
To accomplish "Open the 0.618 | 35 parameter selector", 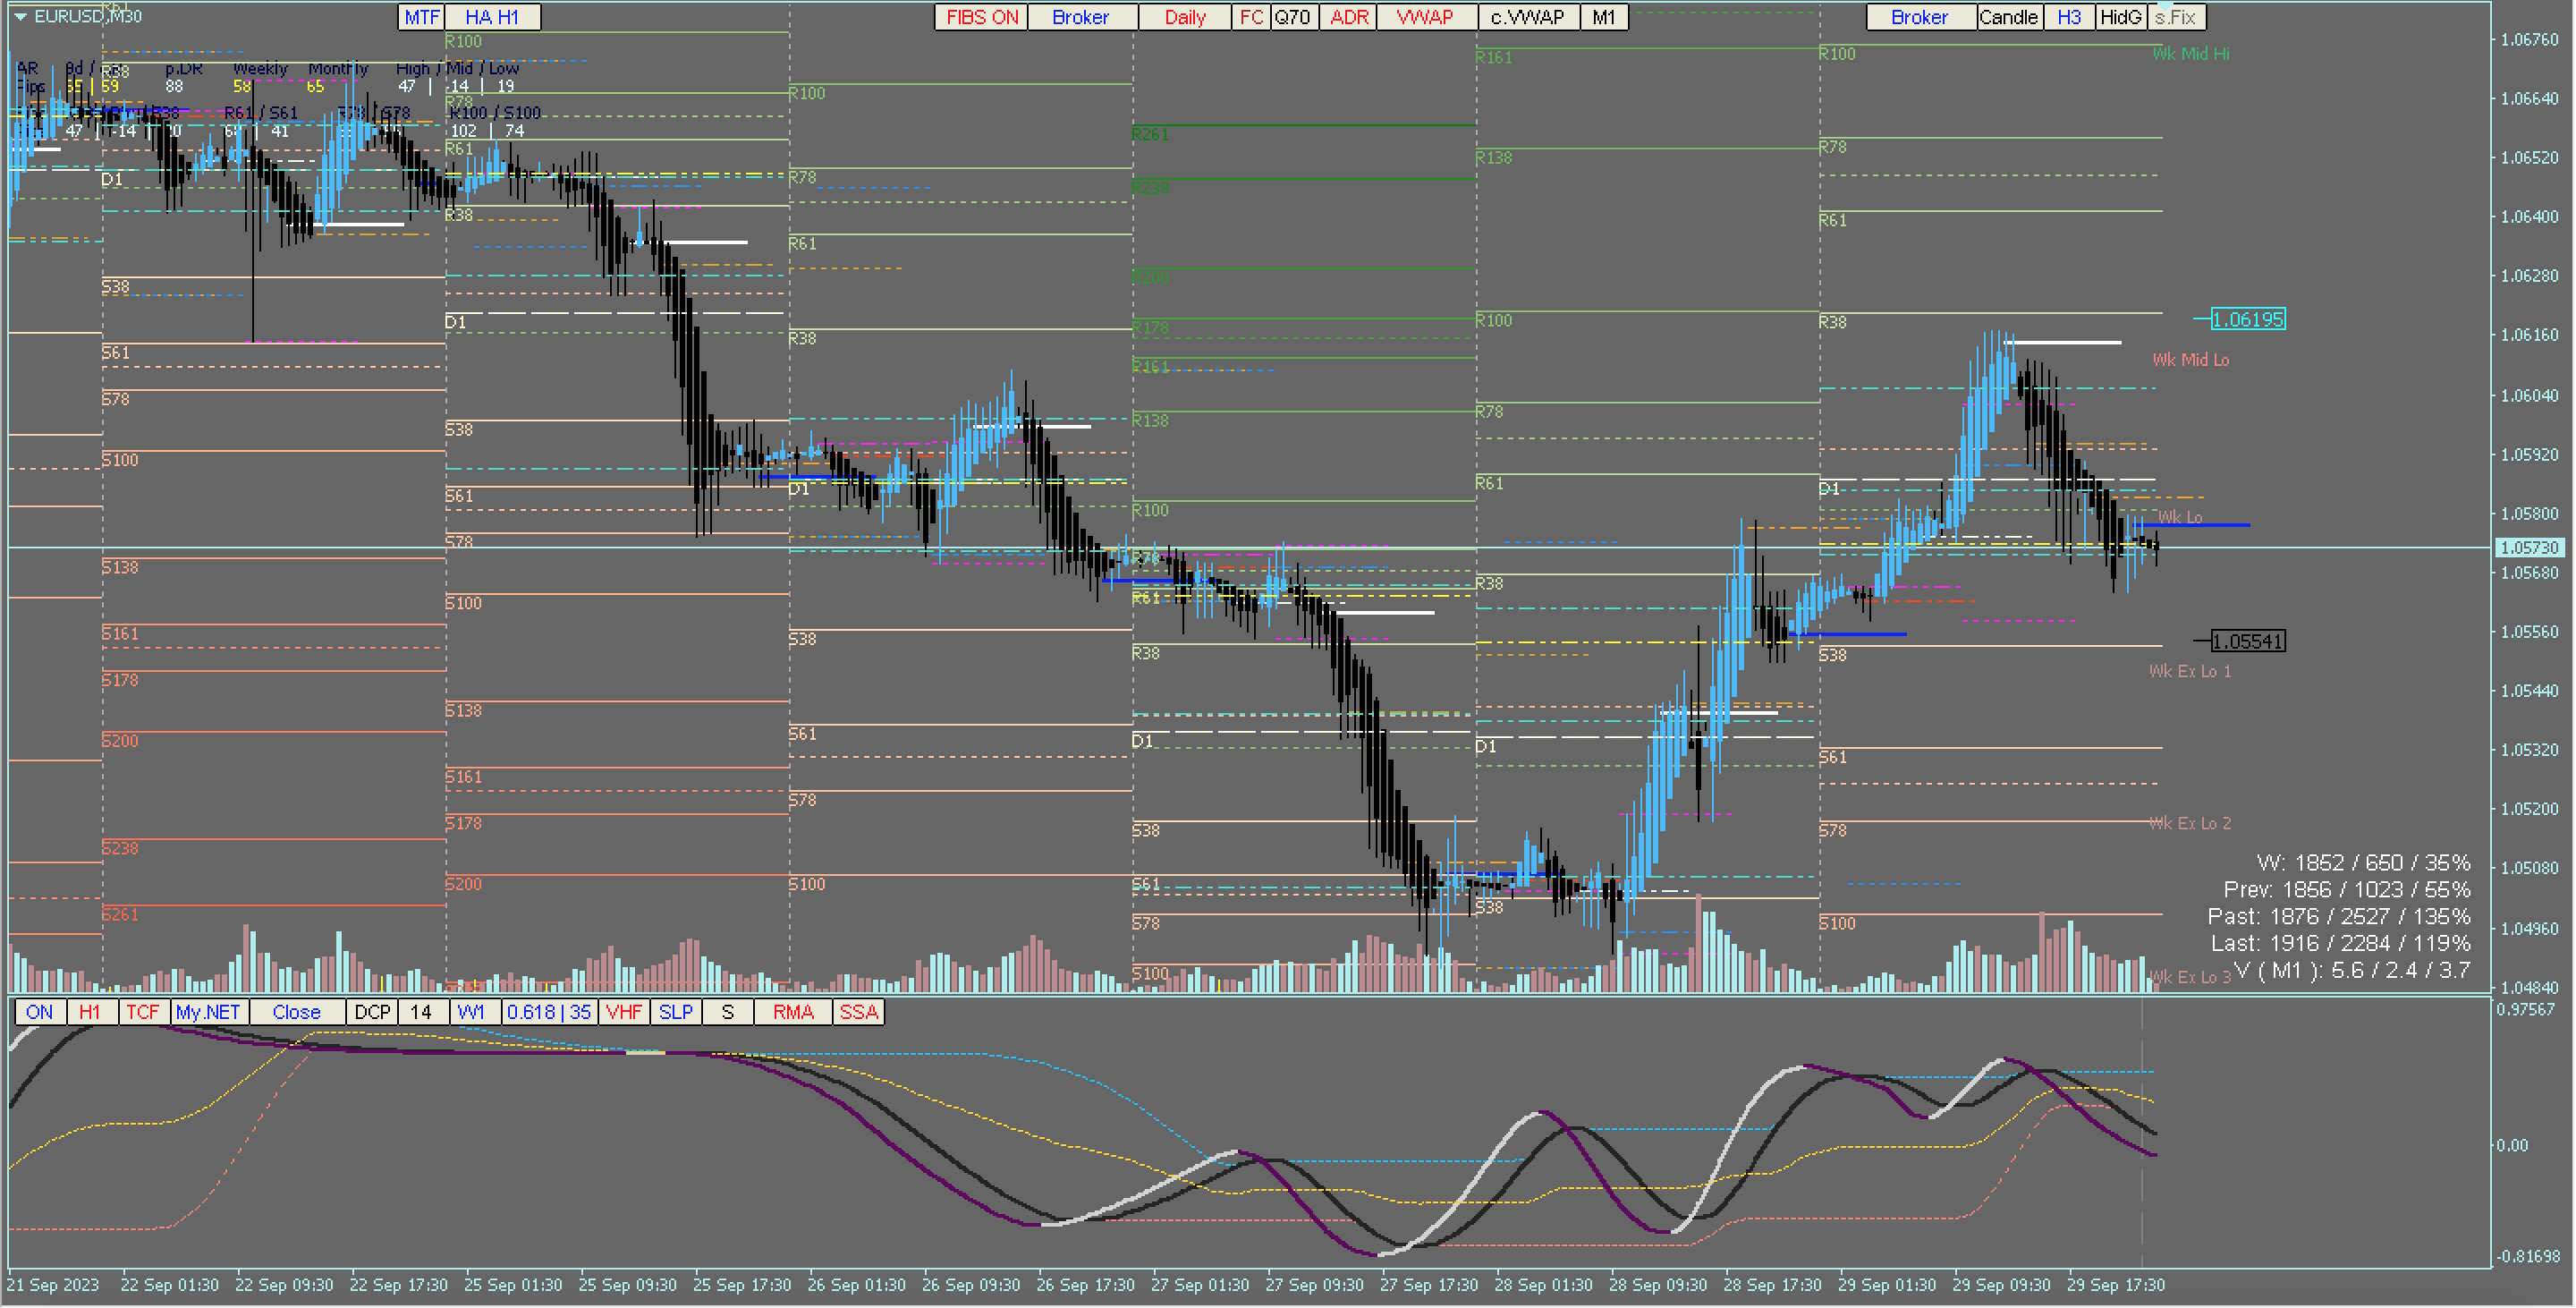I will 548,1012.
